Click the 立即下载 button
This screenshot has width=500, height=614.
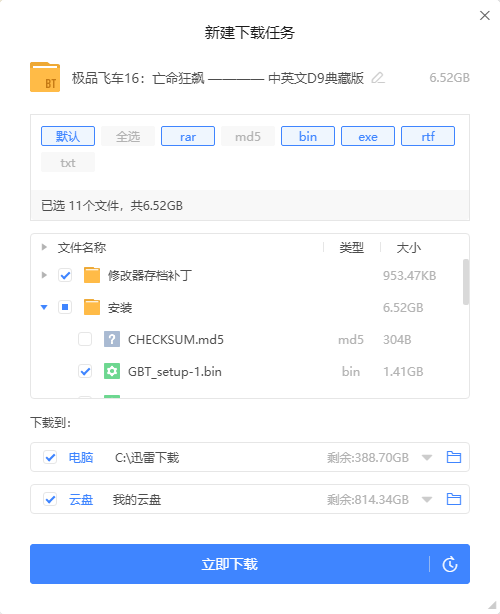pos(229,564)
